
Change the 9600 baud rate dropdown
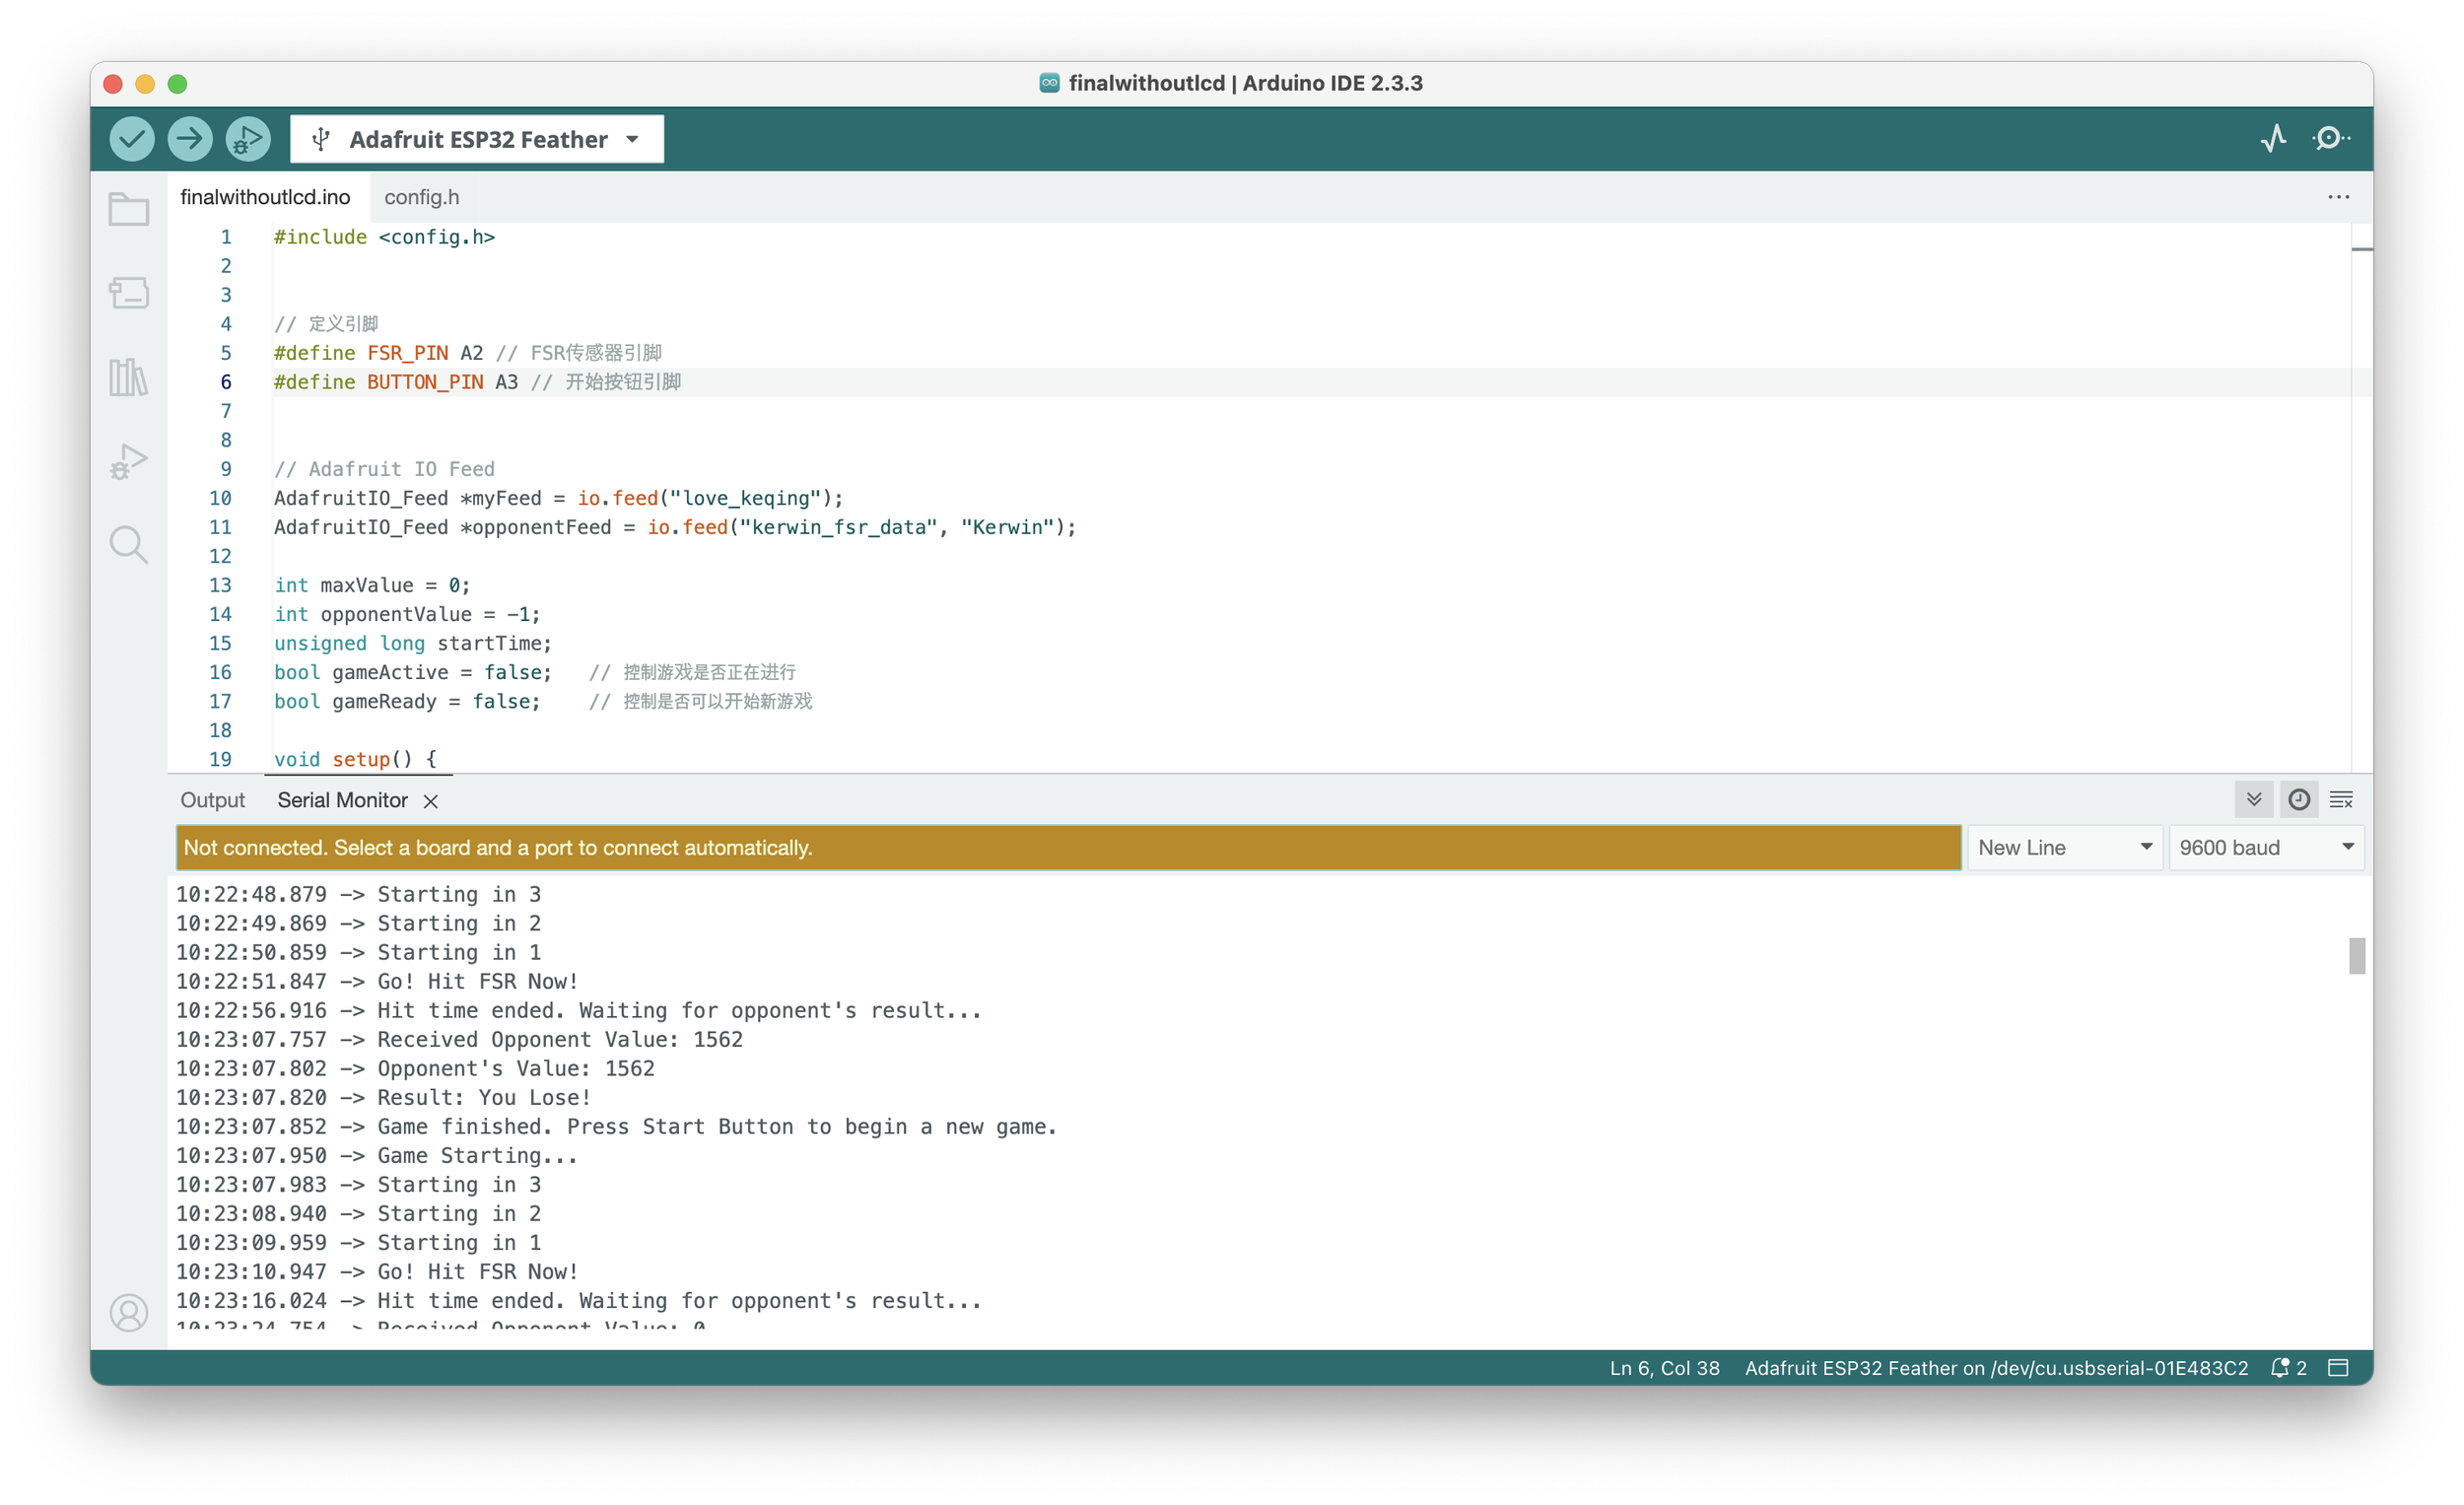pyautogui.click(x=2265, y=847)
